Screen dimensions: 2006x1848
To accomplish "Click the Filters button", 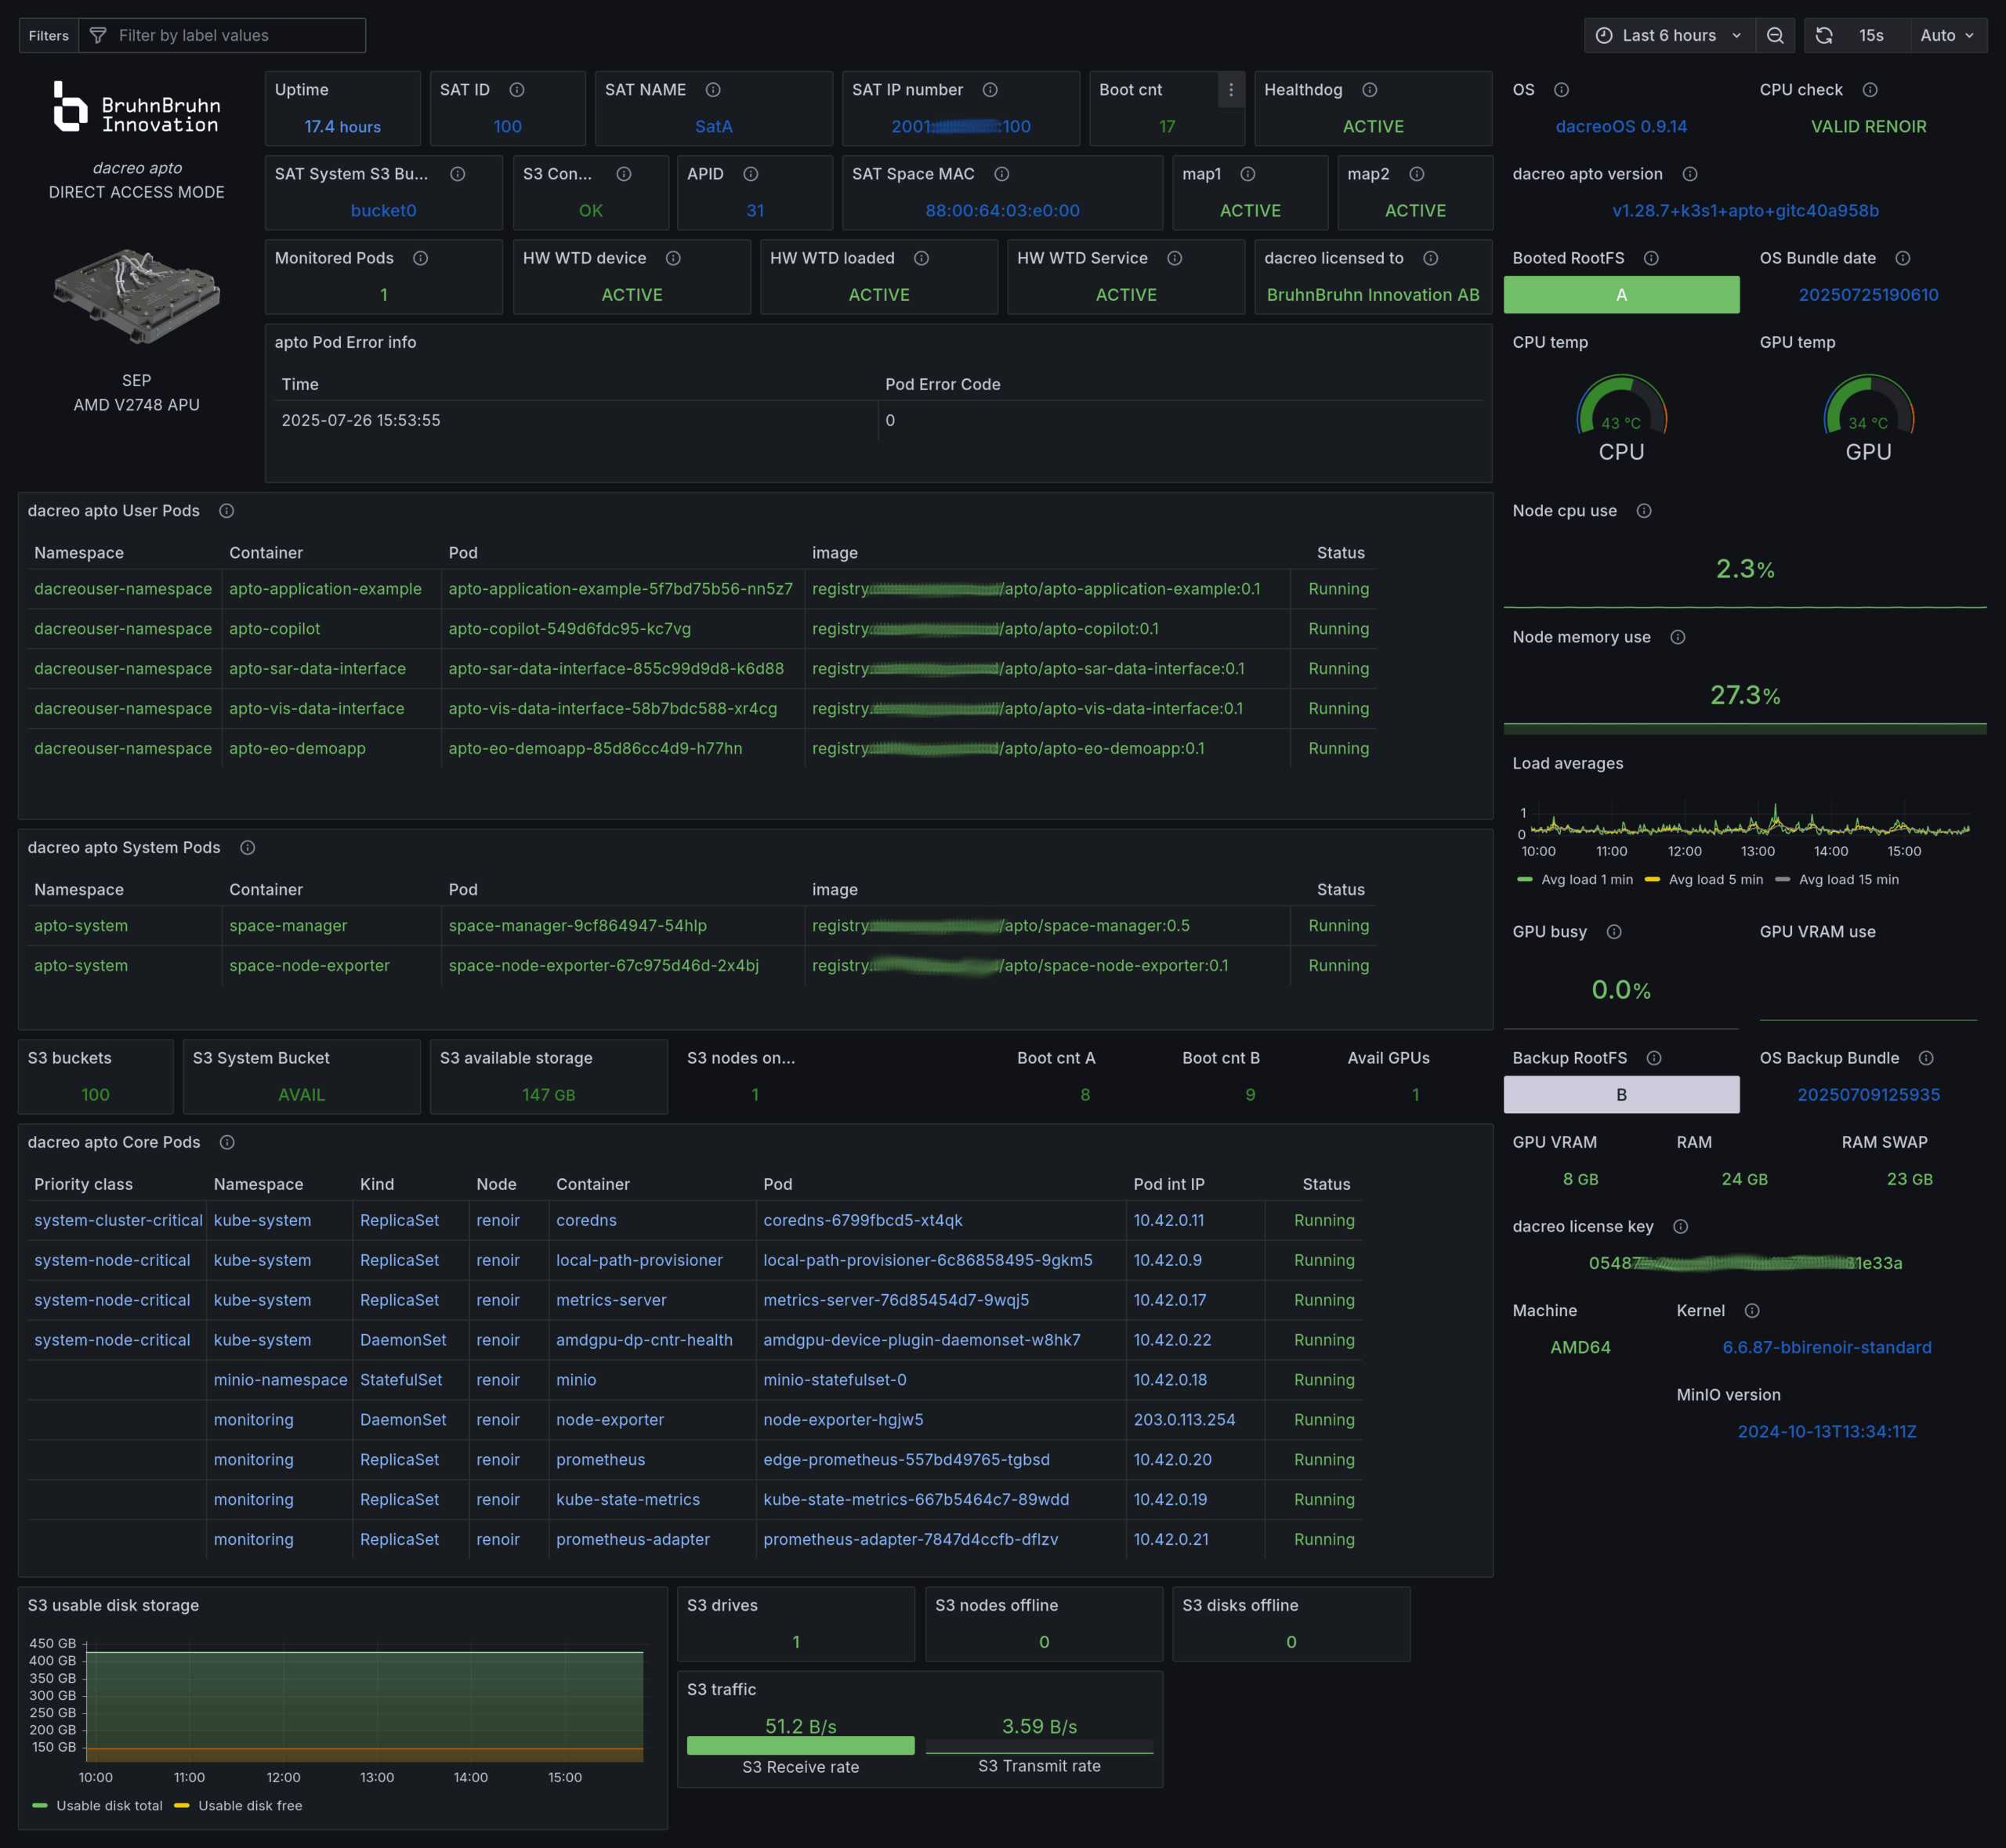I will tap(49, 35).
